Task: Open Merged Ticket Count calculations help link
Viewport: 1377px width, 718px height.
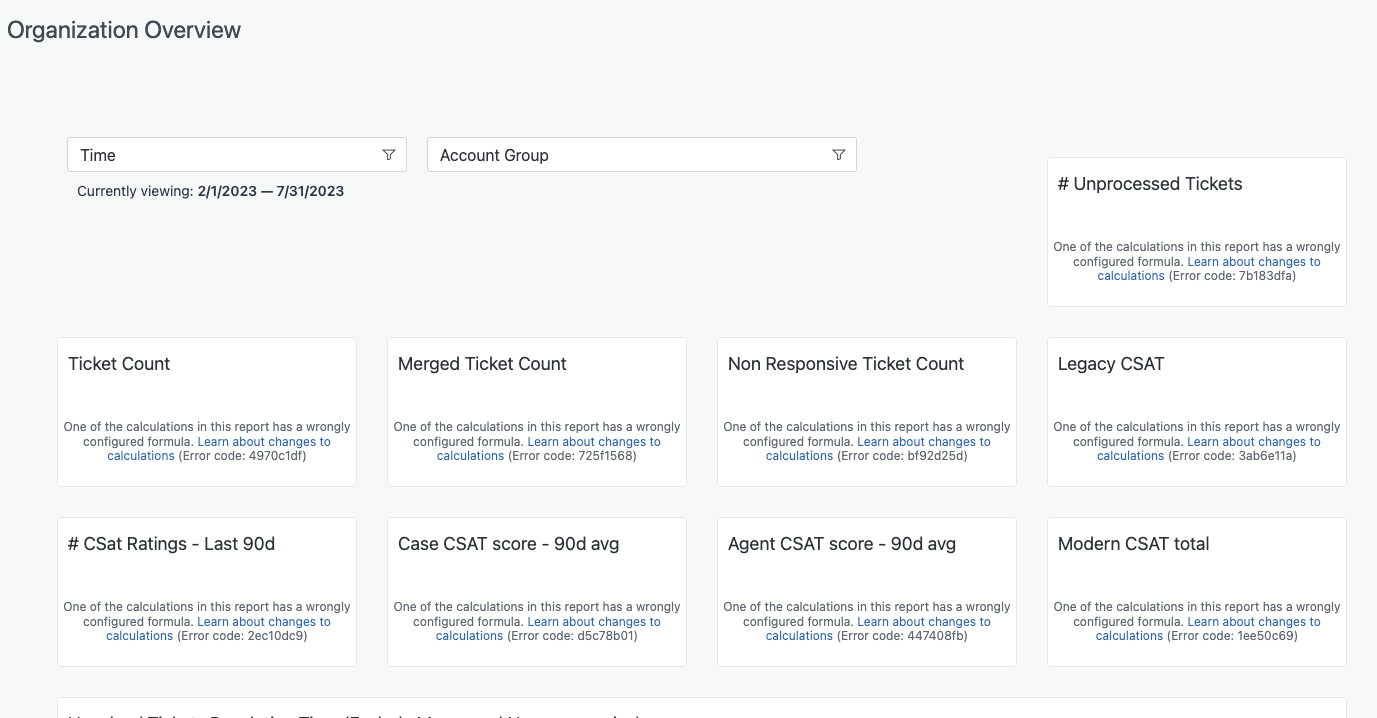Action: [593, 442]
